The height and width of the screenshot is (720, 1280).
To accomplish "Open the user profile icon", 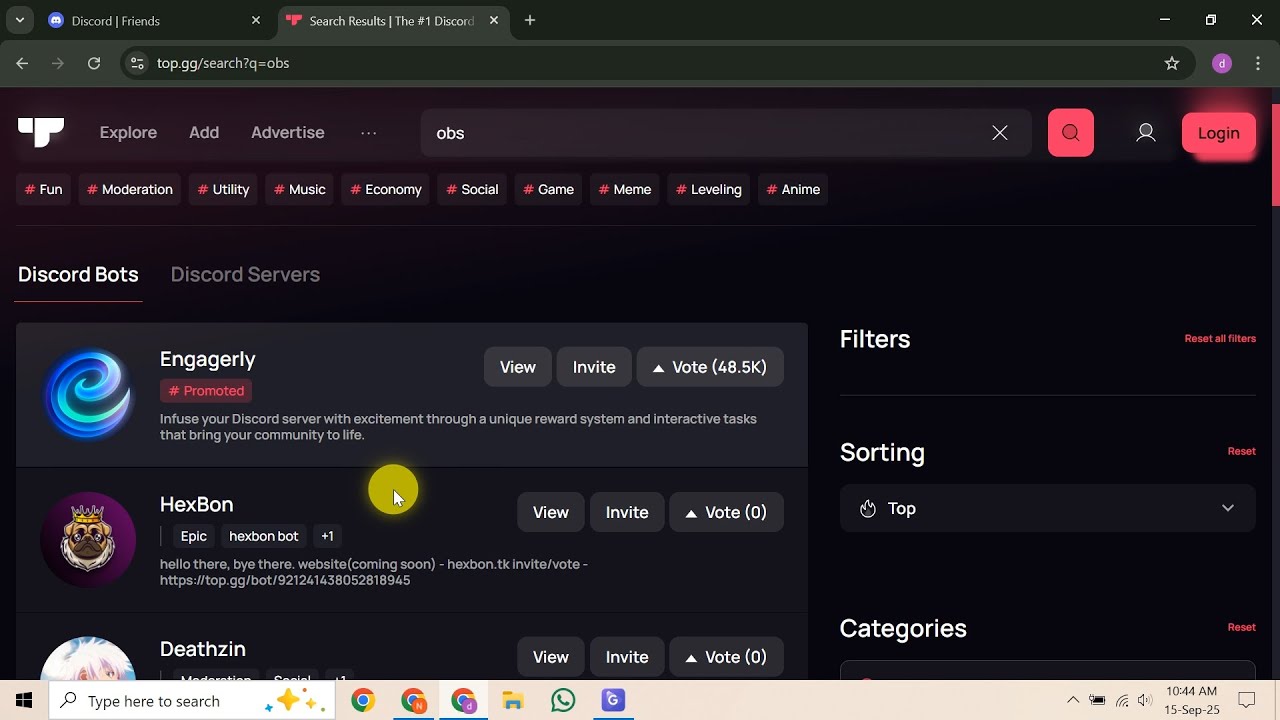I will [x=1146, y=133].
